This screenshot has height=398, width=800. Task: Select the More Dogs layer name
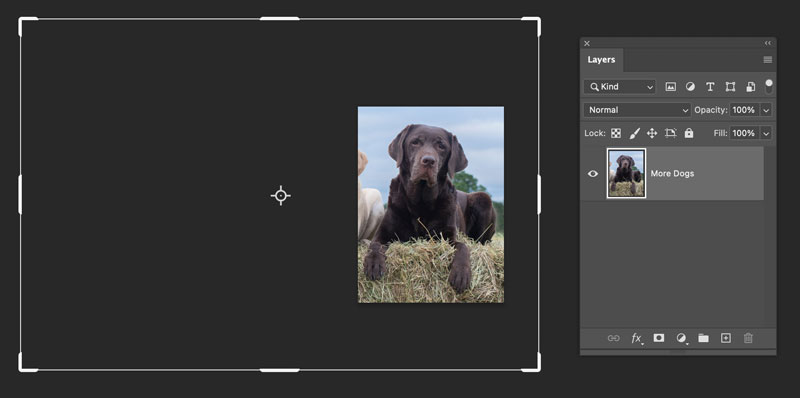click(x=672, y=173)
